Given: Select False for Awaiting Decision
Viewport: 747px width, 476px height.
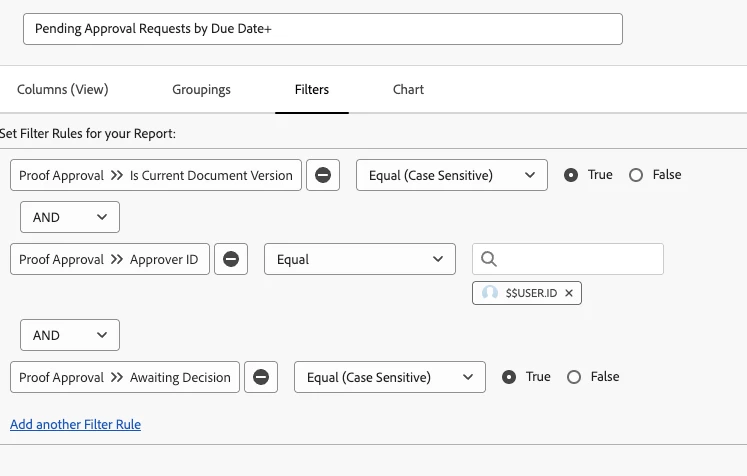Looking at the screenshot, I should click(x=574, y=377).
